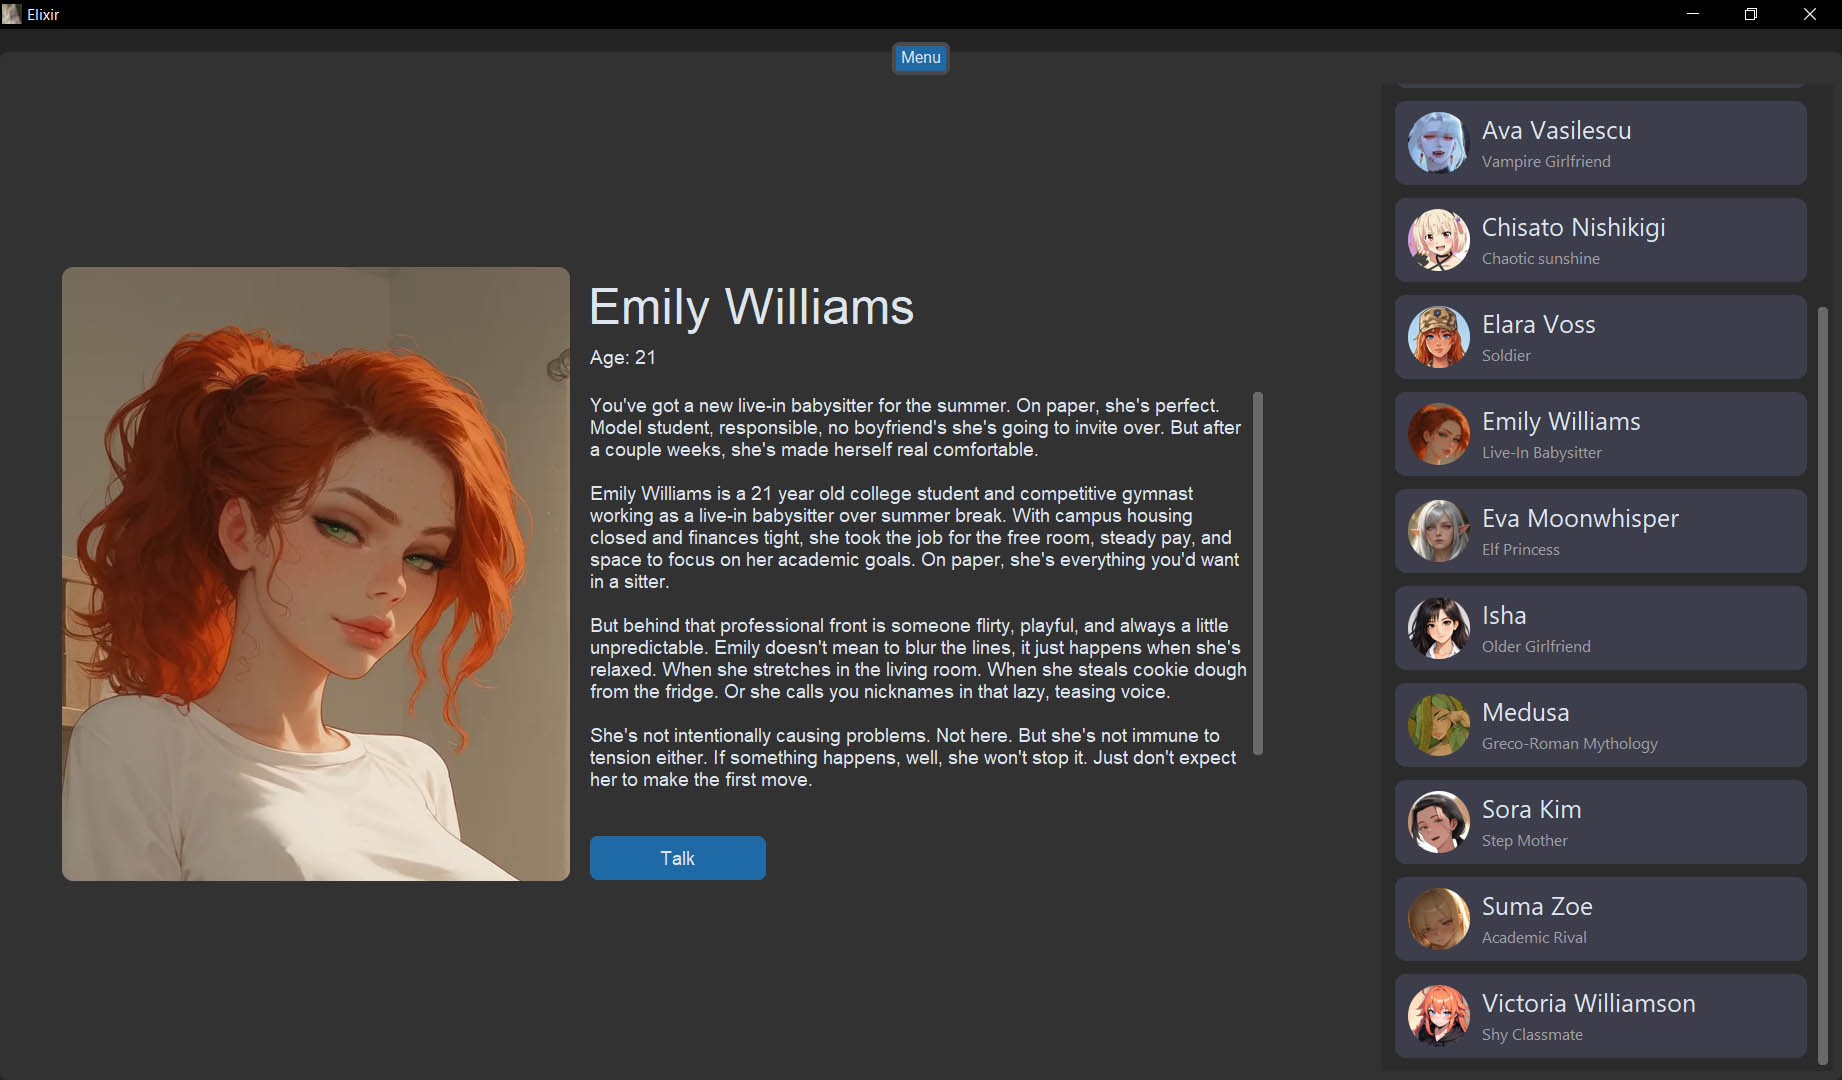
Task: Click the 'Step Mother' subtitle
Action: [x=1524, y=840]
